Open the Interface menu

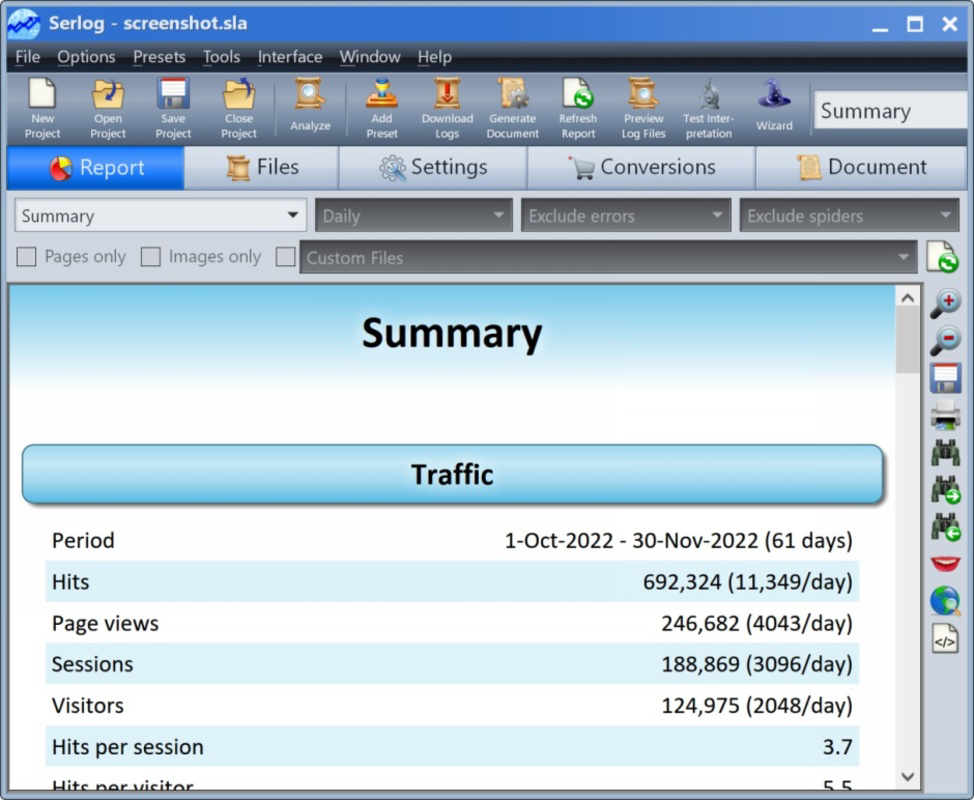(290, 57)
